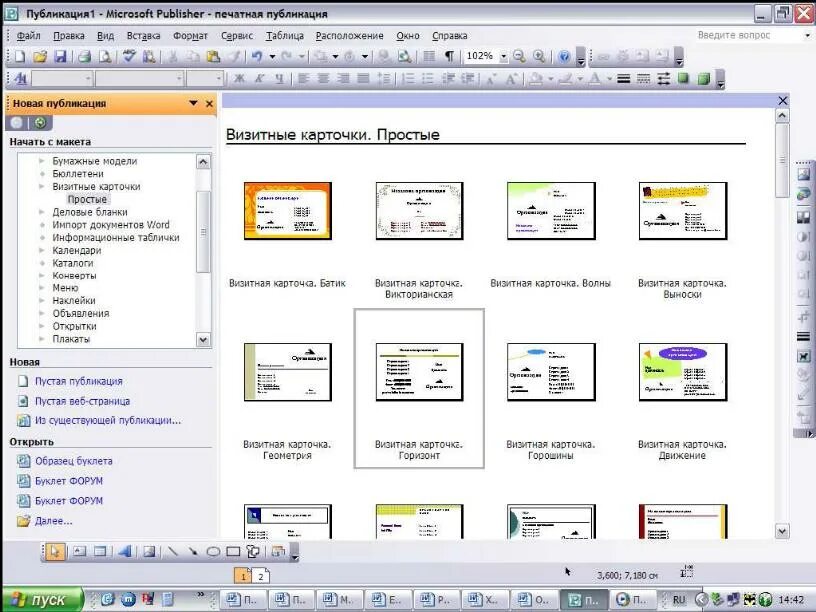Open the Файл menu
Screen dimensions: 816x612
click(29, 35)
